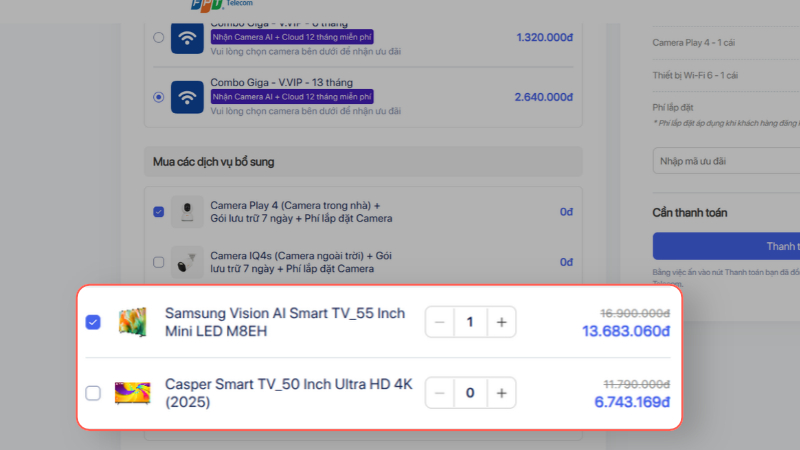Click the Casper TV quantity field showing 0
The image size is (800, 450).
tap(470, 393)
